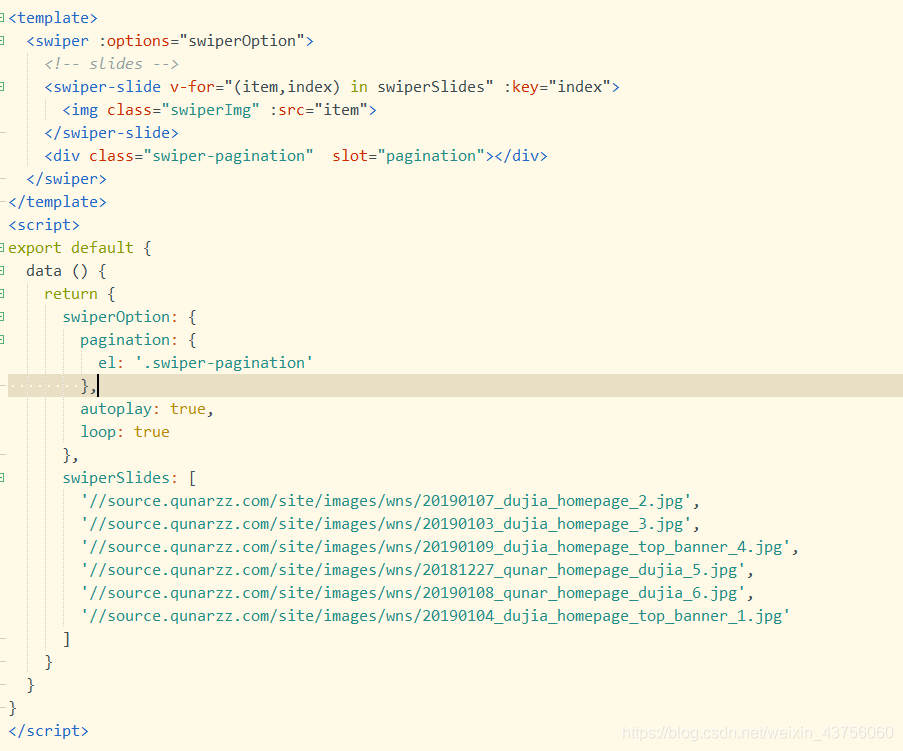Click the <!-- slides --> comment

click(x=112, y=64)
